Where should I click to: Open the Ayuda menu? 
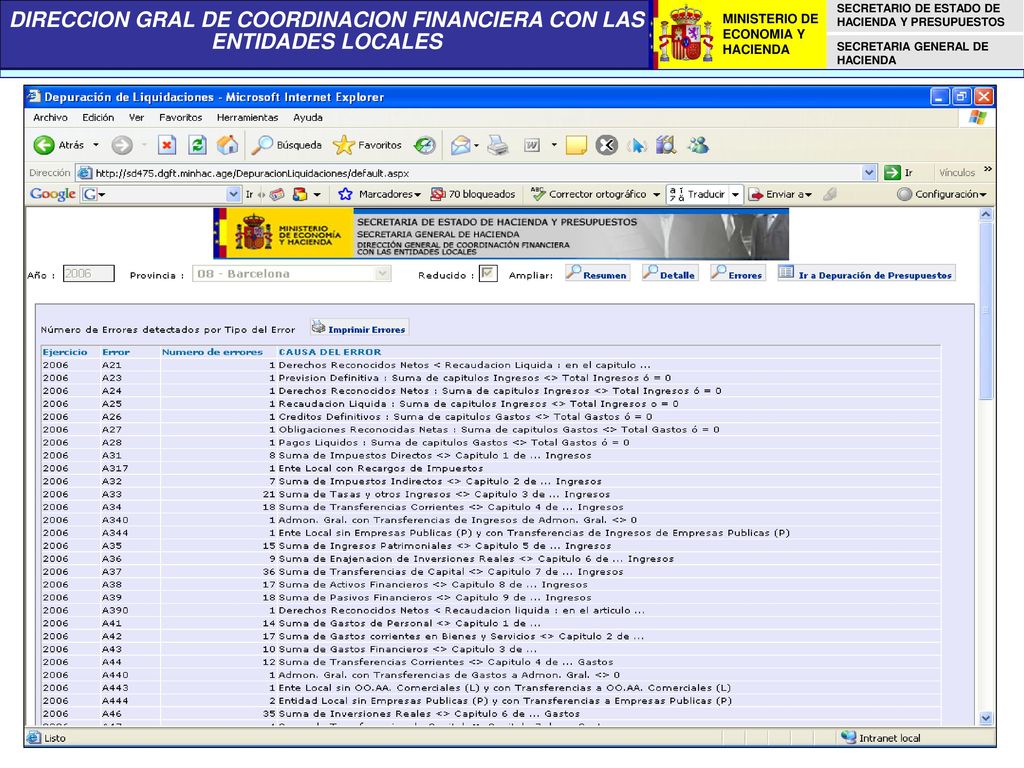click(x=308, y=118)
